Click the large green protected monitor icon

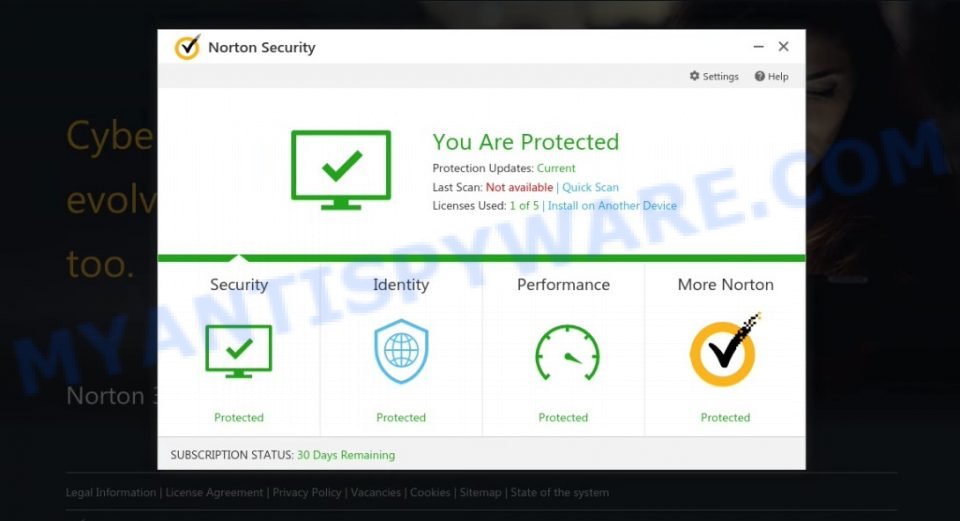[x=341, y=170]
